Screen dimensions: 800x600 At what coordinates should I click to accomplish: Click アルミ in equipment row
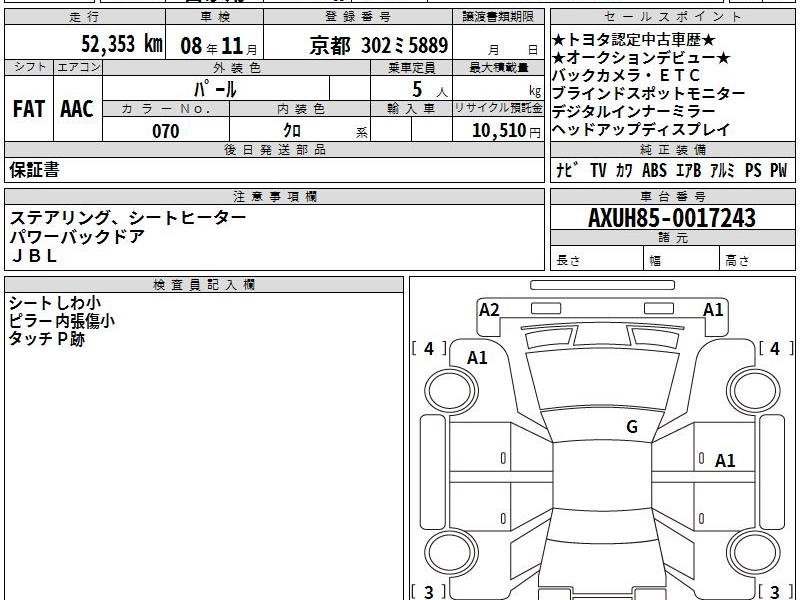coord(722,170)
